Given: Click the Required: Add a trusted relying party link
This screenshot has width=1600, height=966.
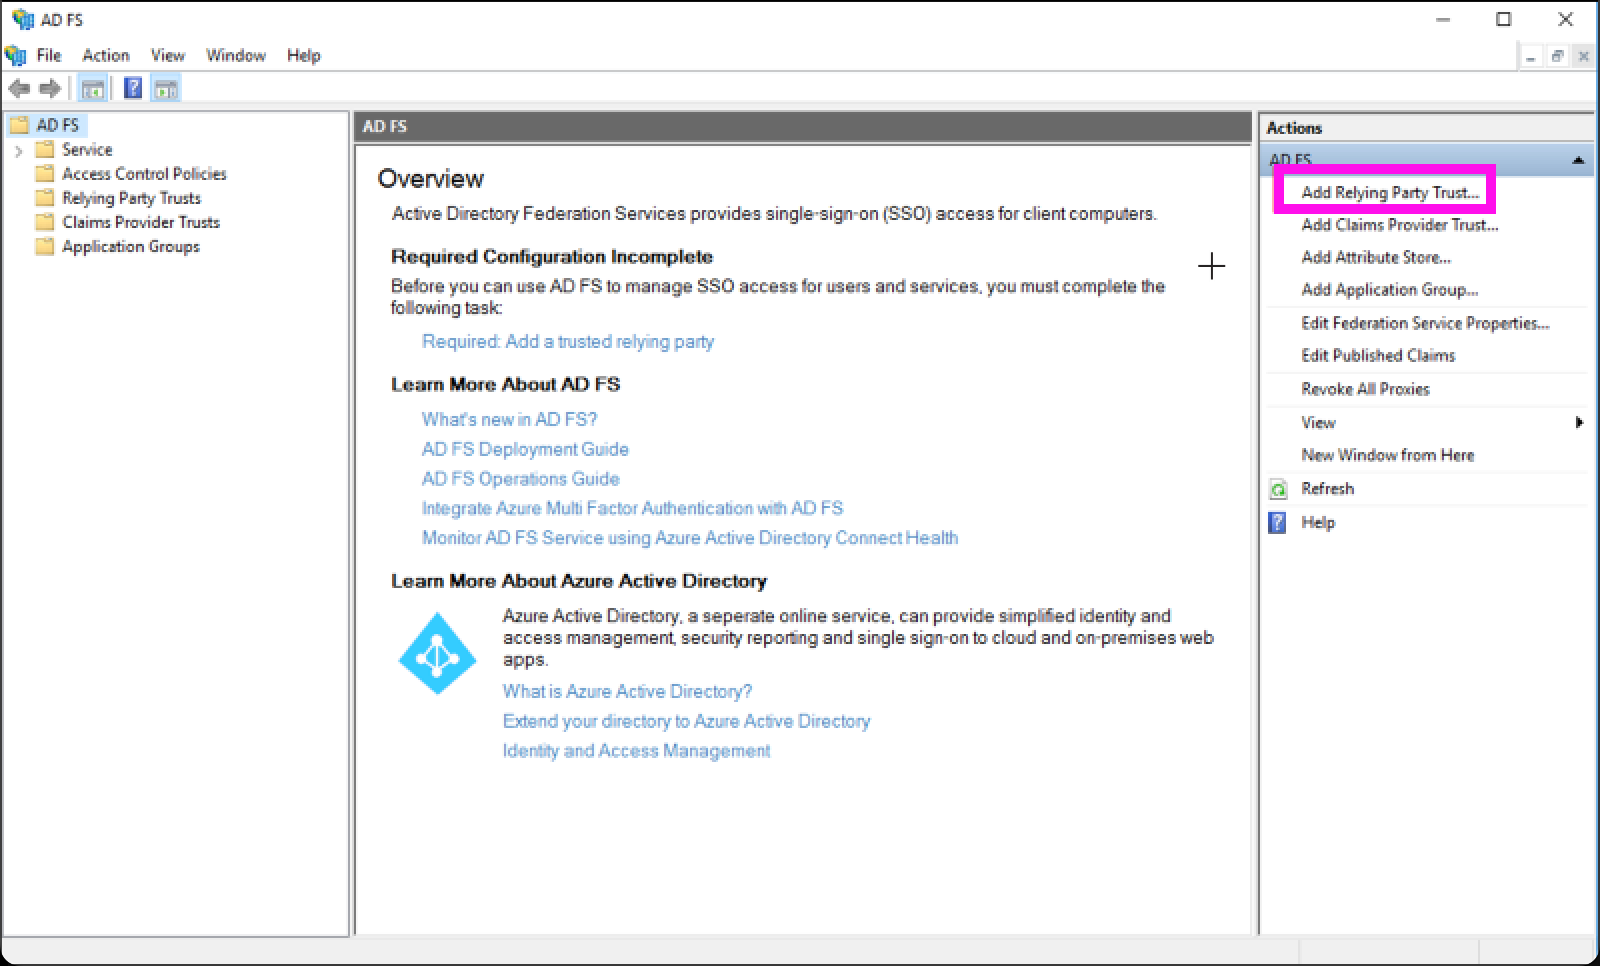Looking at the screenshot, I should 567,341.
